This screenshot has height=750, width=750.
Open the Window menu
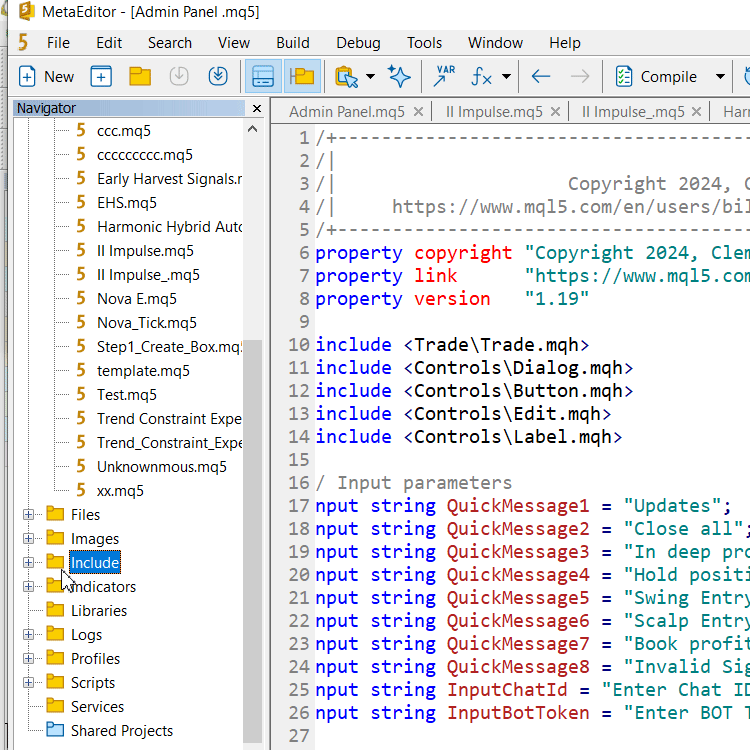pos(496,43)
